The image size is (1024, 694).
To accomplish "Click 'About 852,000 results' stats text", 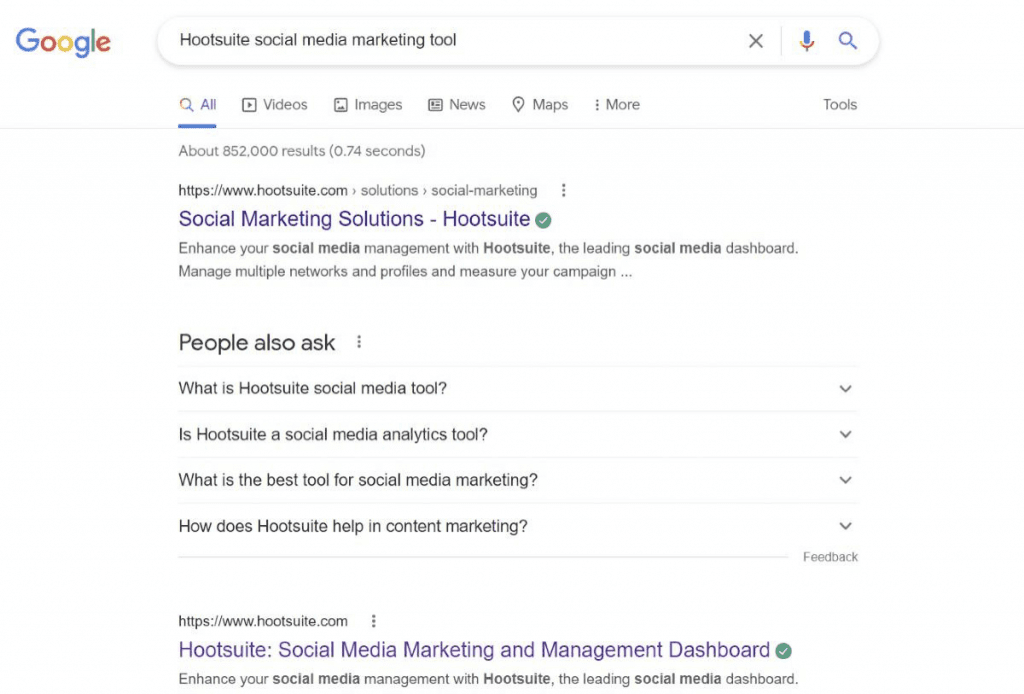I will coord(302,151).
